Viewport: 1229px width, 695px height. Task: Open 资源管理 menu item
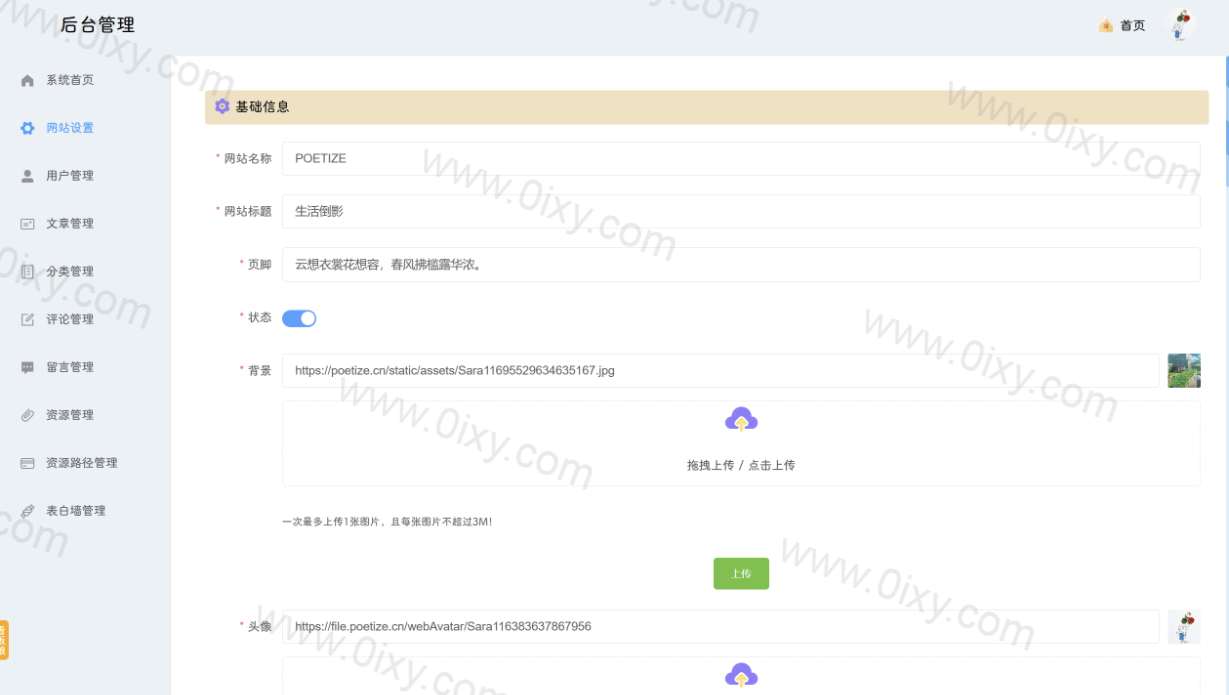click(70, 415)
